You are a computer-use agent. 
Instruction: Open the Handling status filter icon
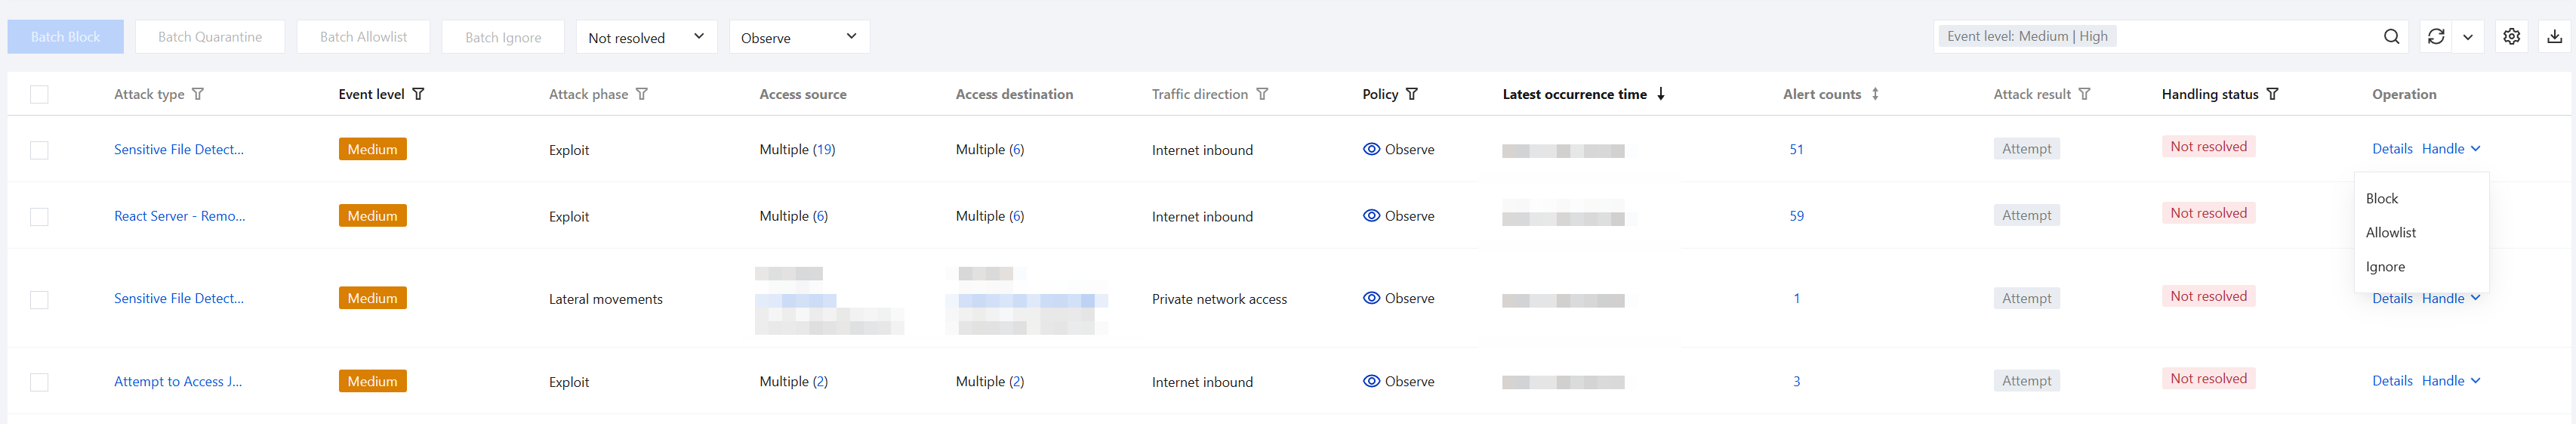click(2272, 94)
